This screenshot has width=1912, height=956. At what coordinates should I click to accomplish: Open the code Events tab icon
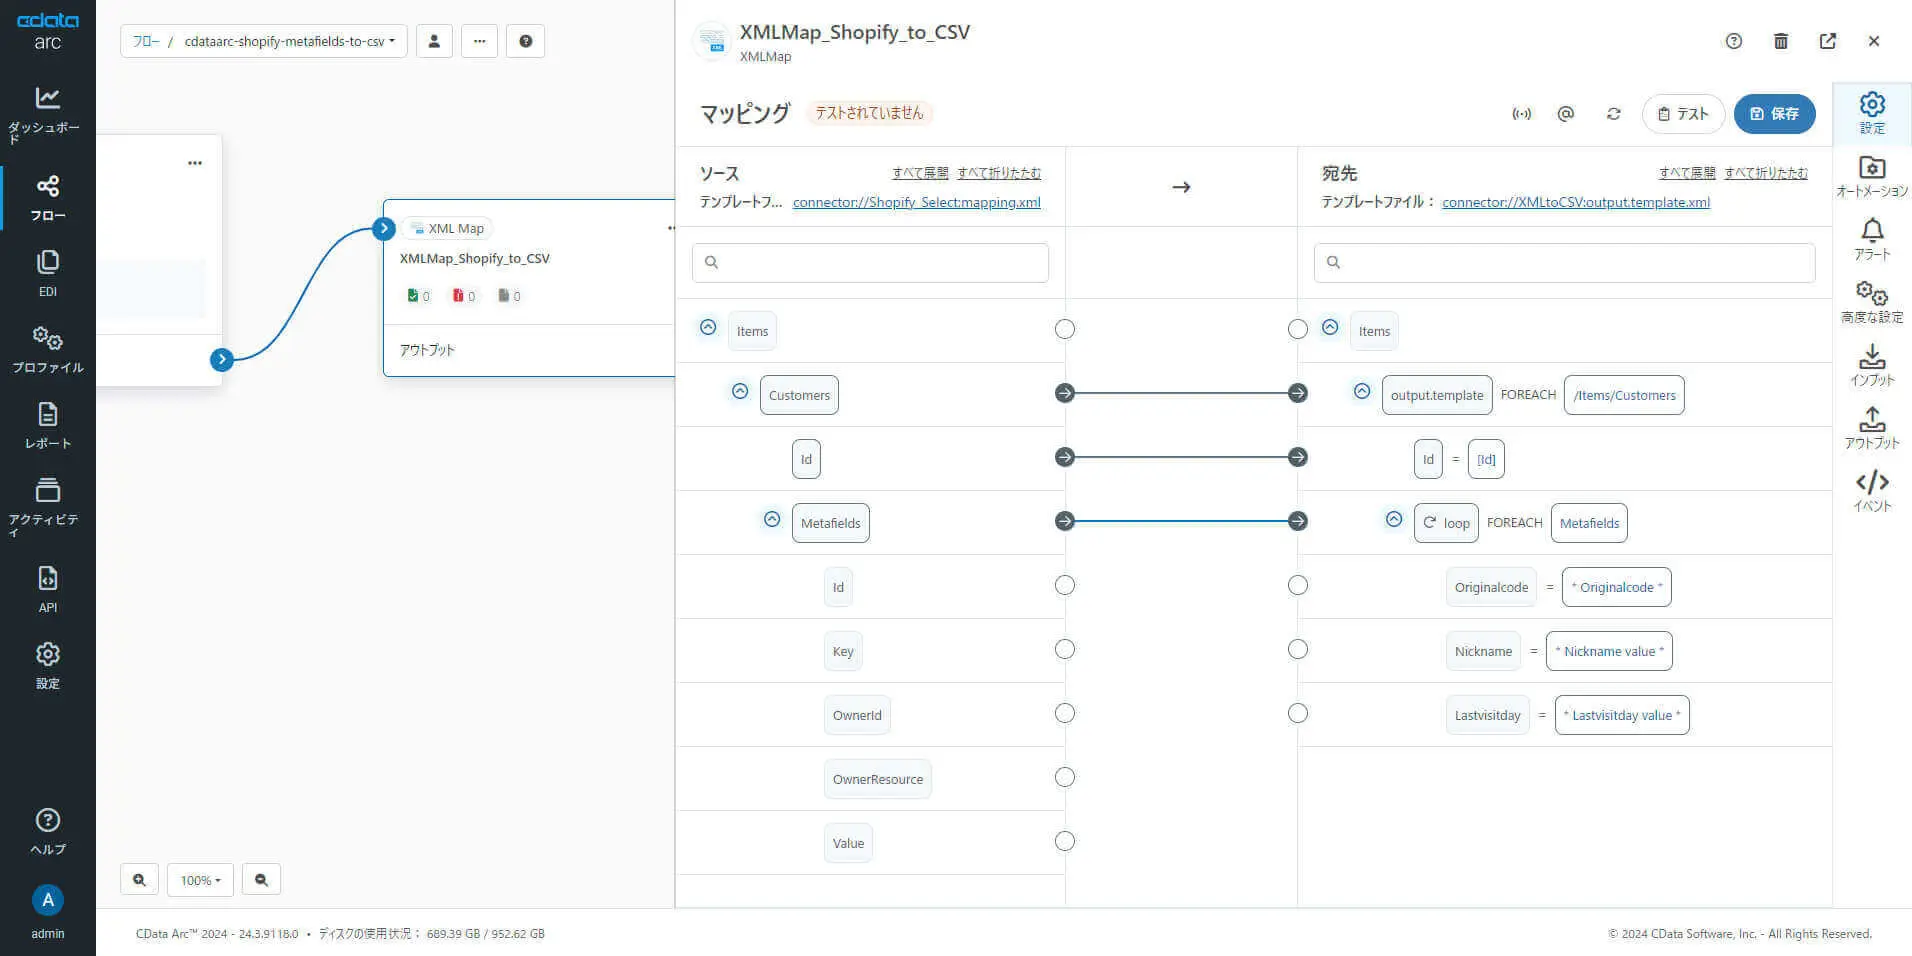1872,483
